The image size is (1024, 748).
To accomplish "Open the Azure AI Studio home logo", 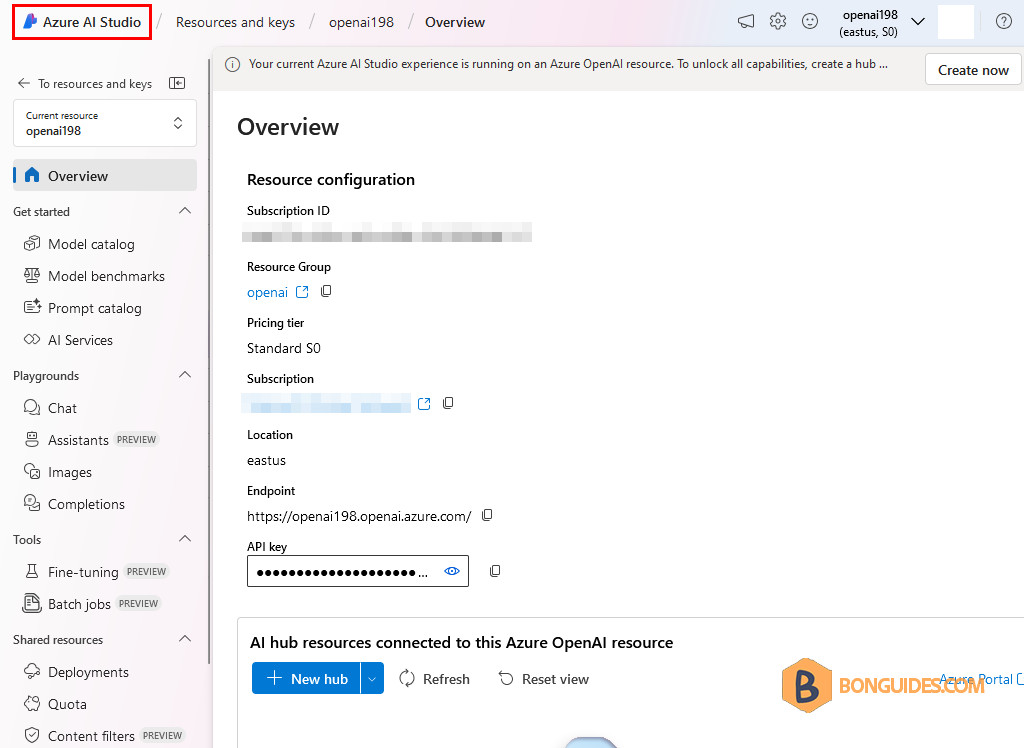I will (82, 22).
